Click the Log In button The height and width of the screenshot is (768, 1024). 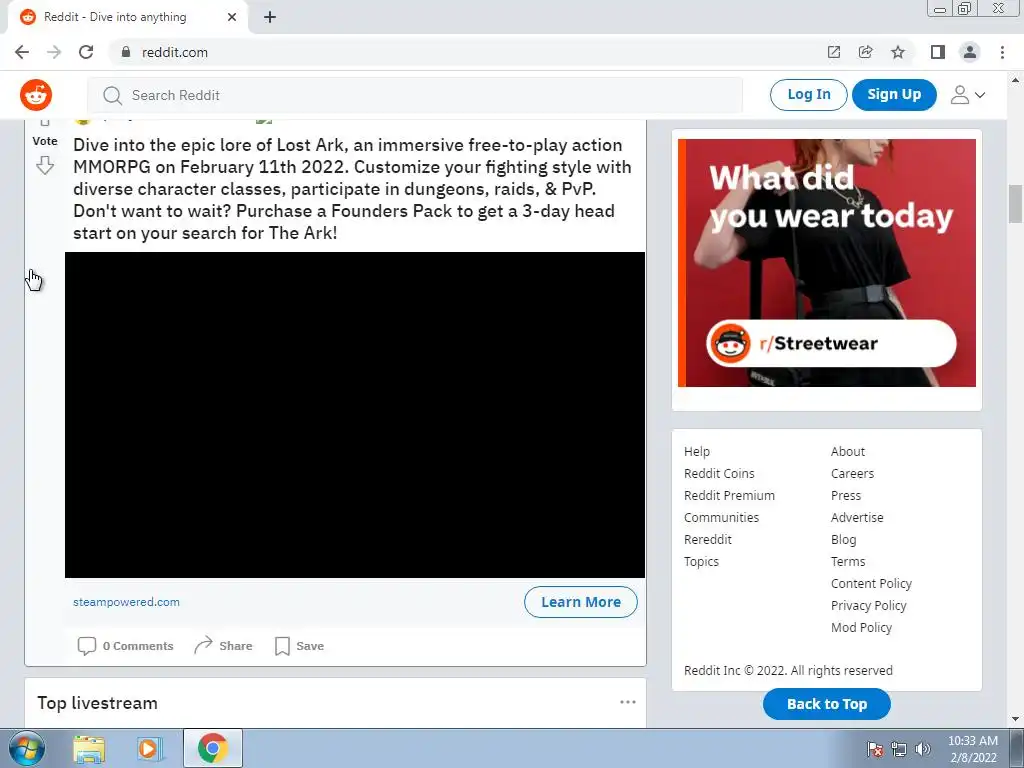[x=808, y=95]
